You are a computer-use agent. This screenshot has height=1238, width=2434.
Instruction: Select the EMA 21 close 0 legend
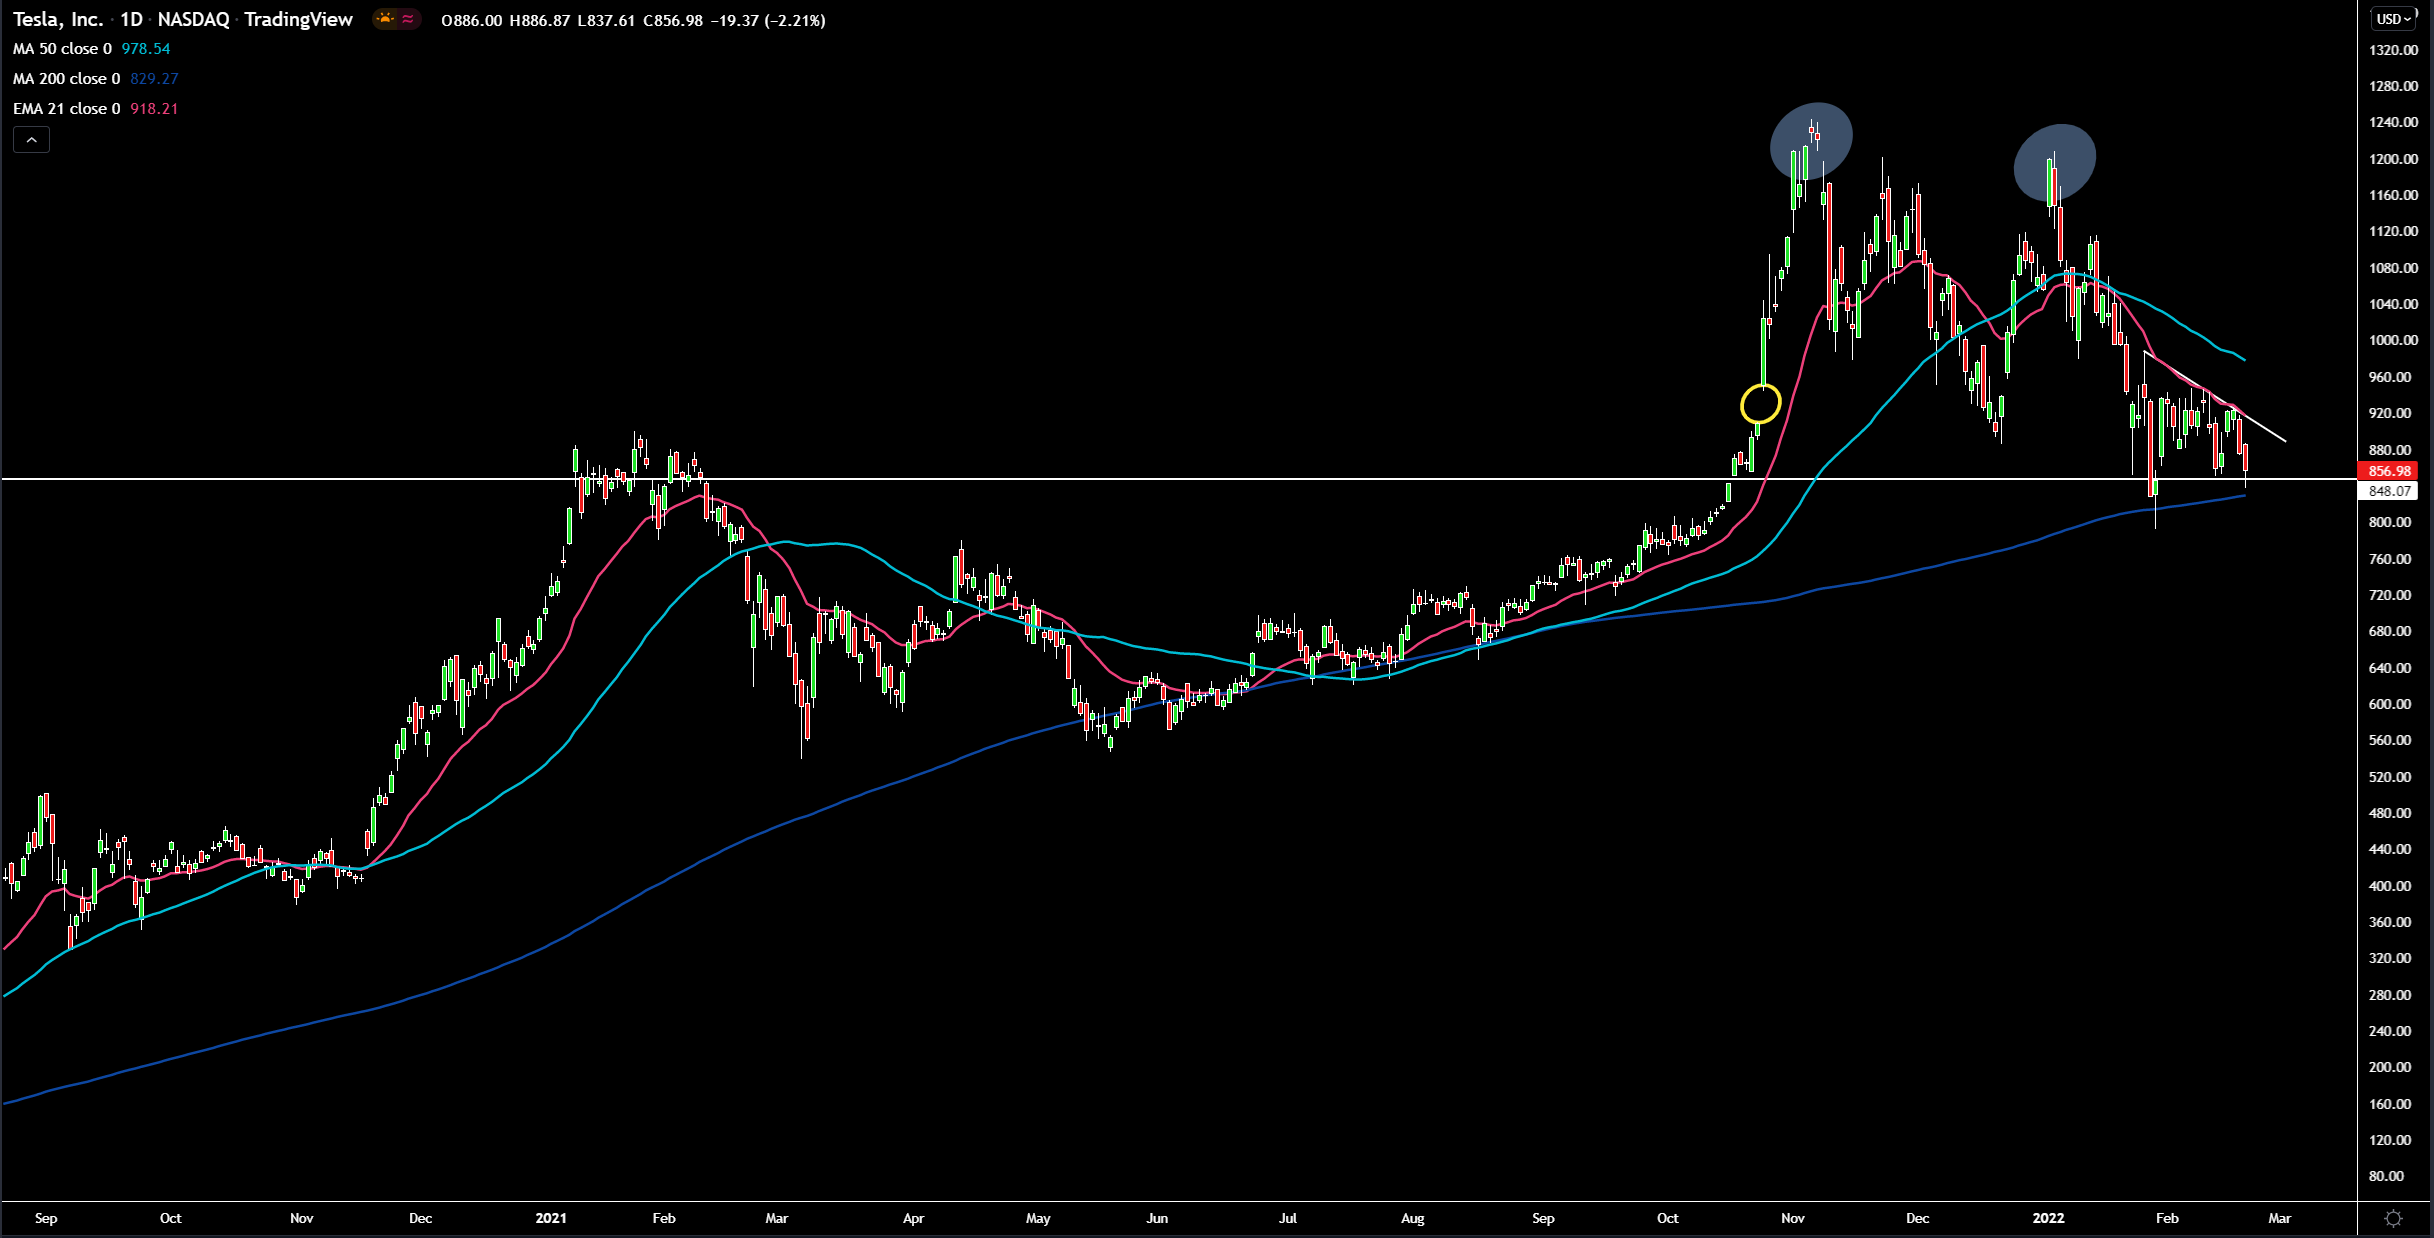pos(66,109)
